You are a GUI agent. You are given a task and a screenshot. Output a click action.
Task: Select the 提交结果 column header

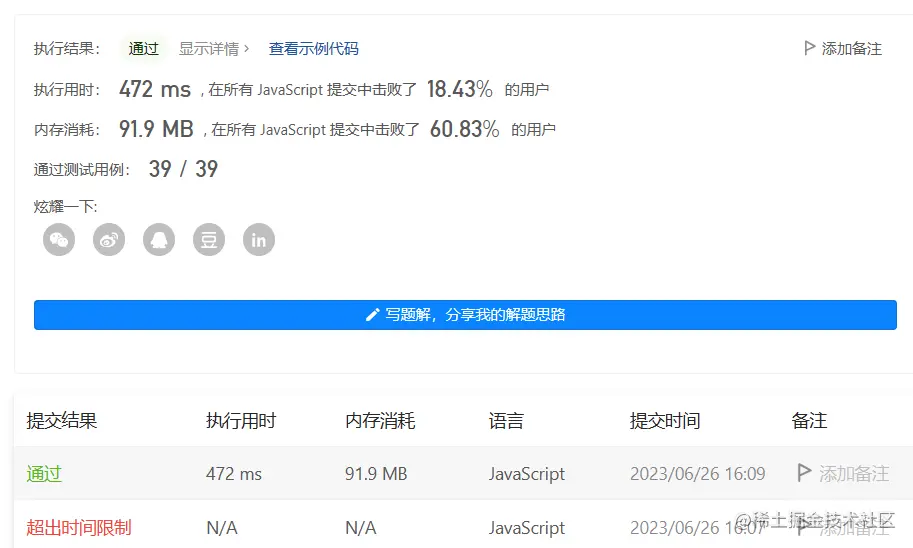click(62, 420)
